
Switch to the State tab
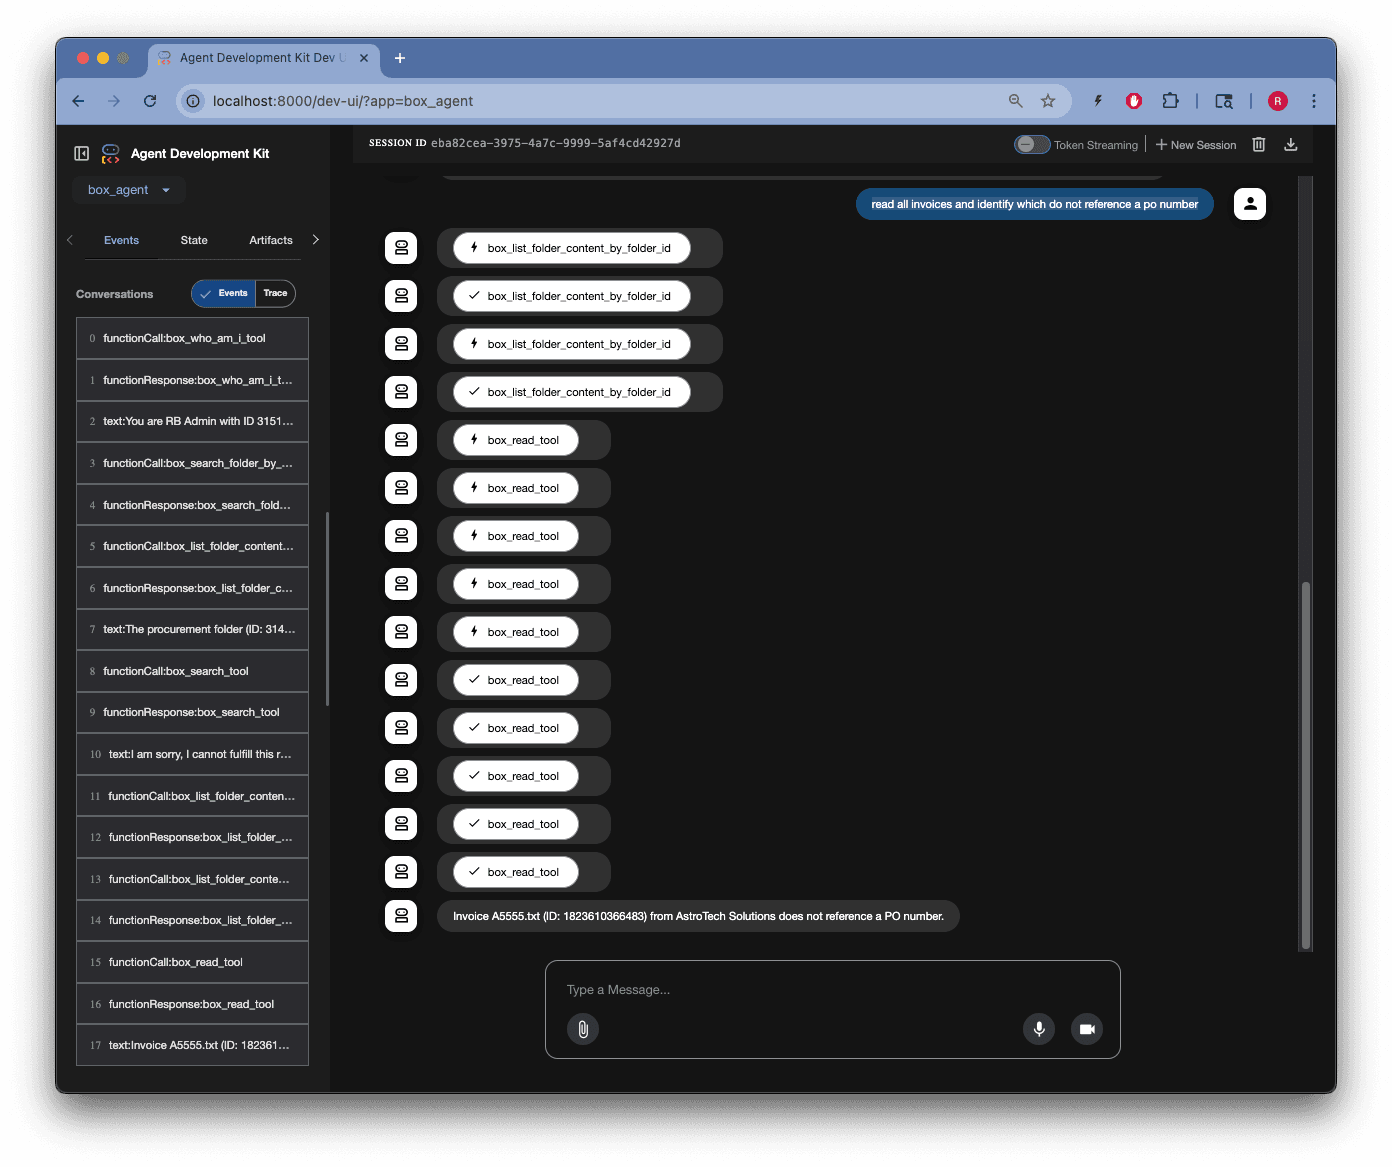pyautogui.click(x=194, y=240)
